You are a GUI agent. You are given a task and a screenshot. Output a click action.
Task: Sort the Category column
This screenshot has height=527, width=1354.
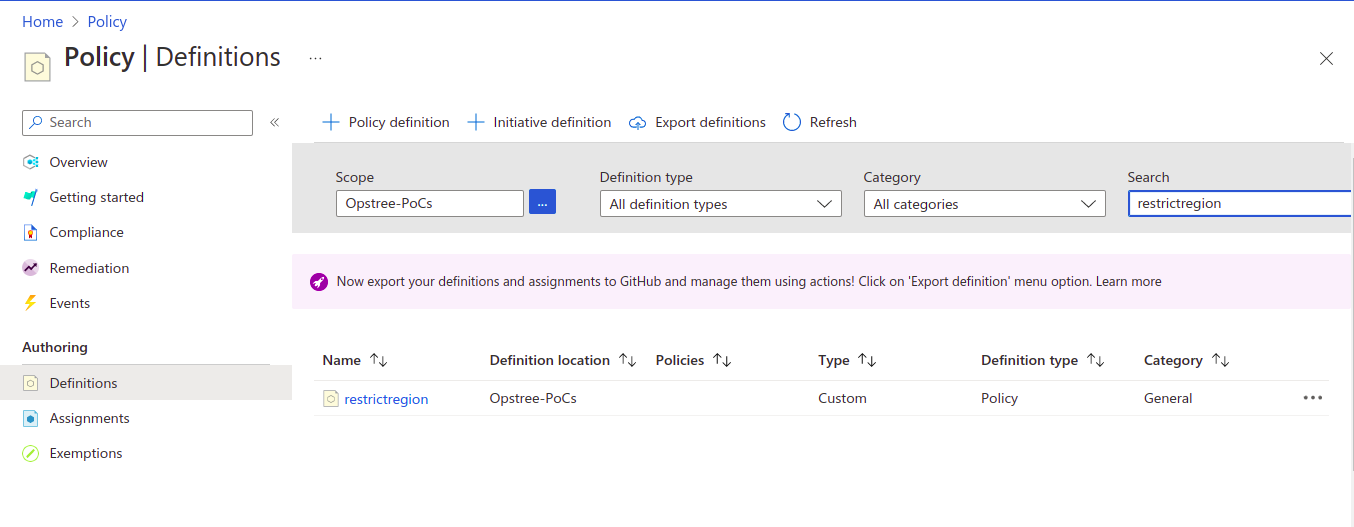click(1220, 360)
